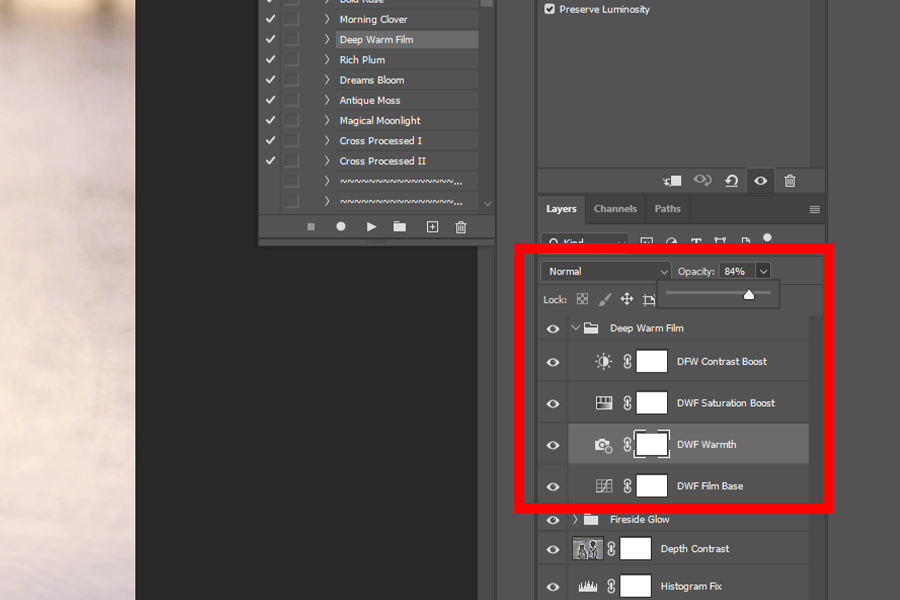Switch to the Channels tab
The width and height of the screenshot is (900, 600).
click(x=615, y=209)
